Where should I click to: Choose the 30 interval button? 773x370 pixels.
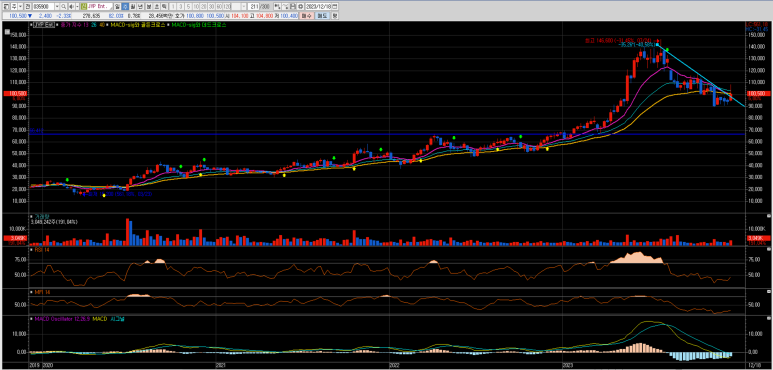[x=211, y=6]
